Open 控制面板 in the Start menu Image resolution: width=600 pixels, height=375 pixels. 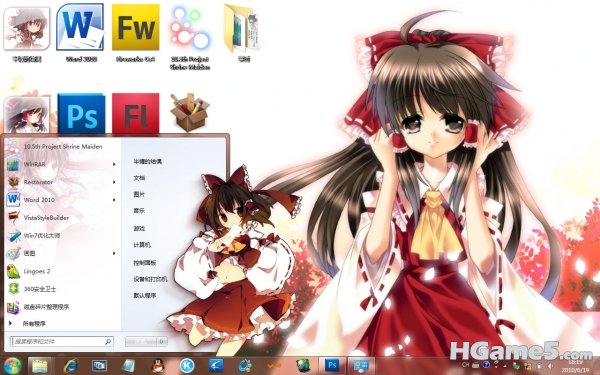tap(145, 262)
